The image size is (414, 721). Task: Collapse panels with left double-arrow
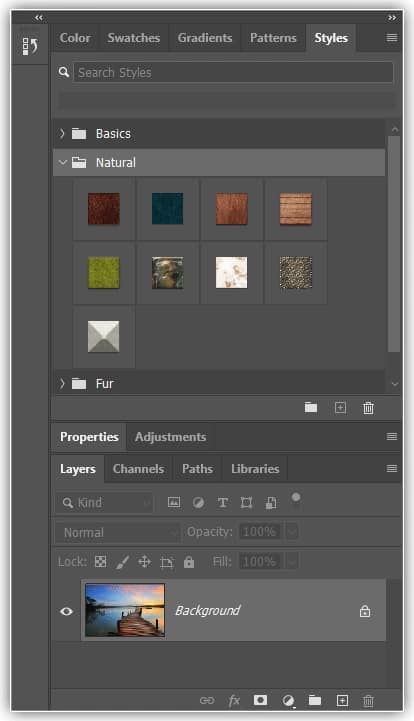point(39,17)
